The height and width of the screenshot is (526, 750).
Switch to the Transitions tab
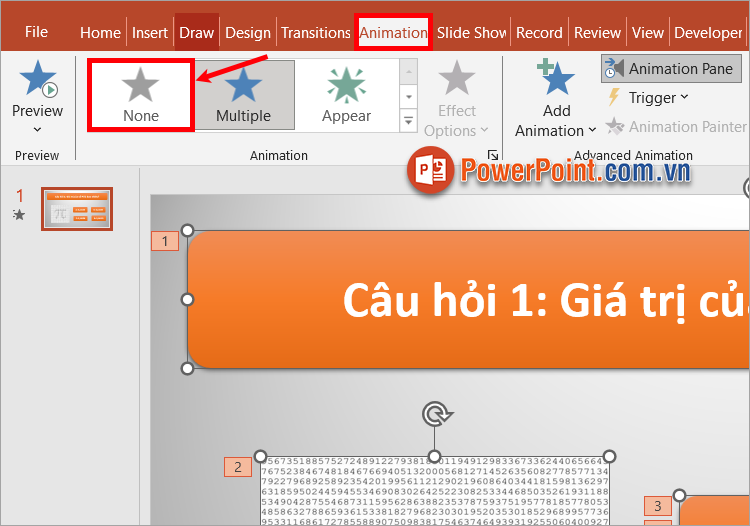point(315,32)
